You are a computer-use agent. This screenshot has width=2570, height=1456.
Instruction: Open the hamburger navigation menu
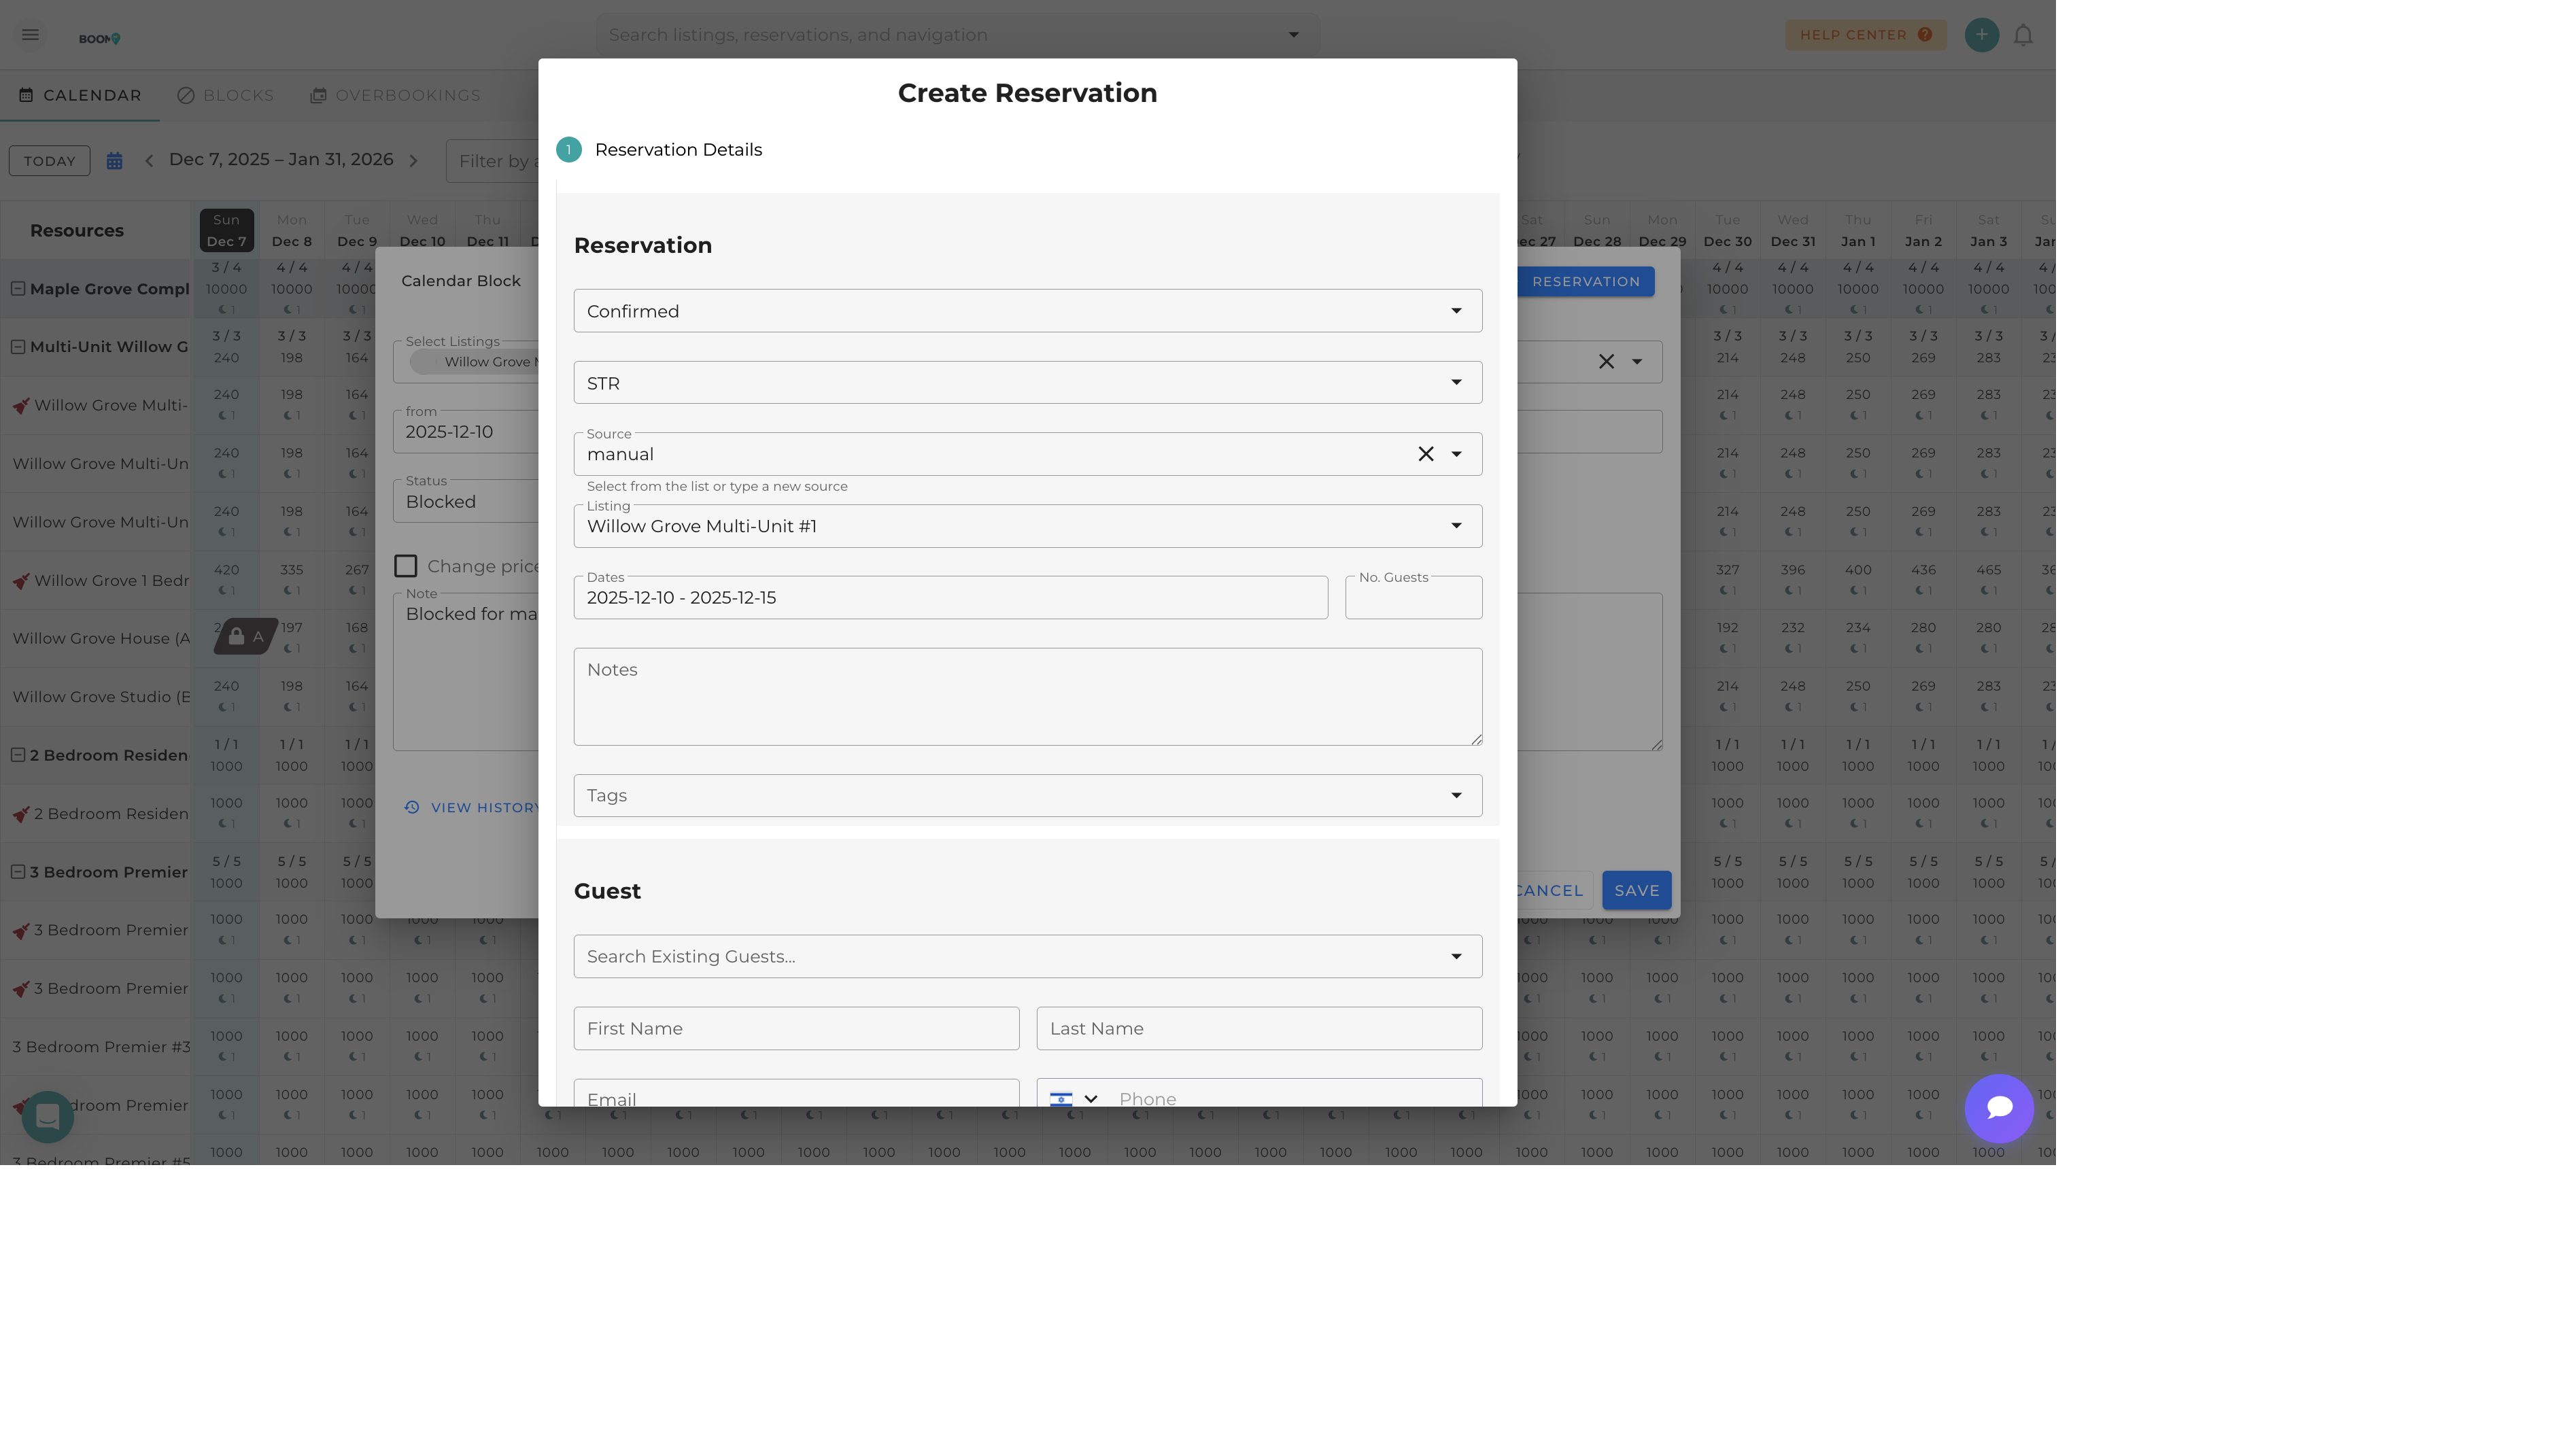(x=30, y=34)
